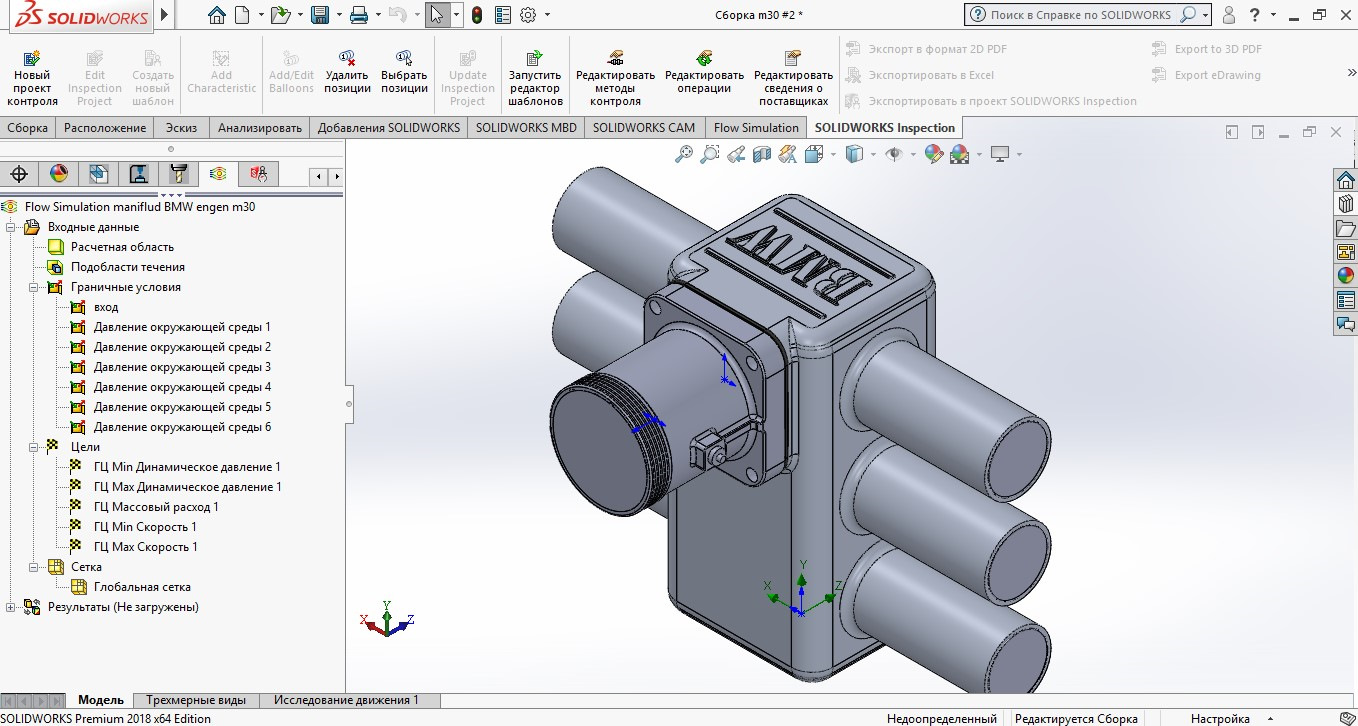The image size is (1358, 726).
Task: Open Display Style cube icon
Action: 854,154
